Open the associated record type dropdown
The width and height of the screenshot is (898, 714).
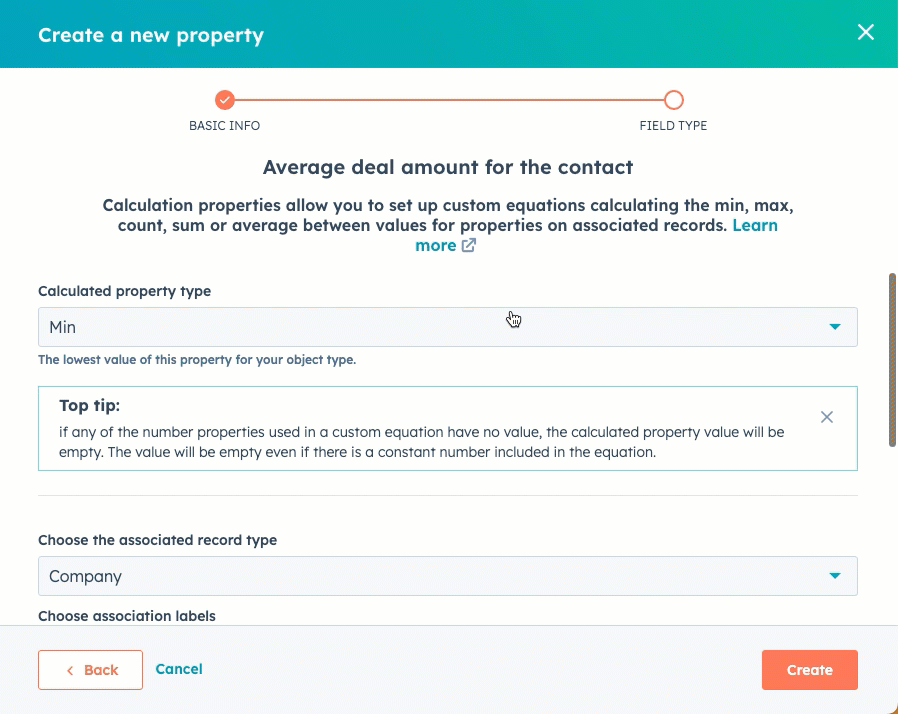coord(447,576)
